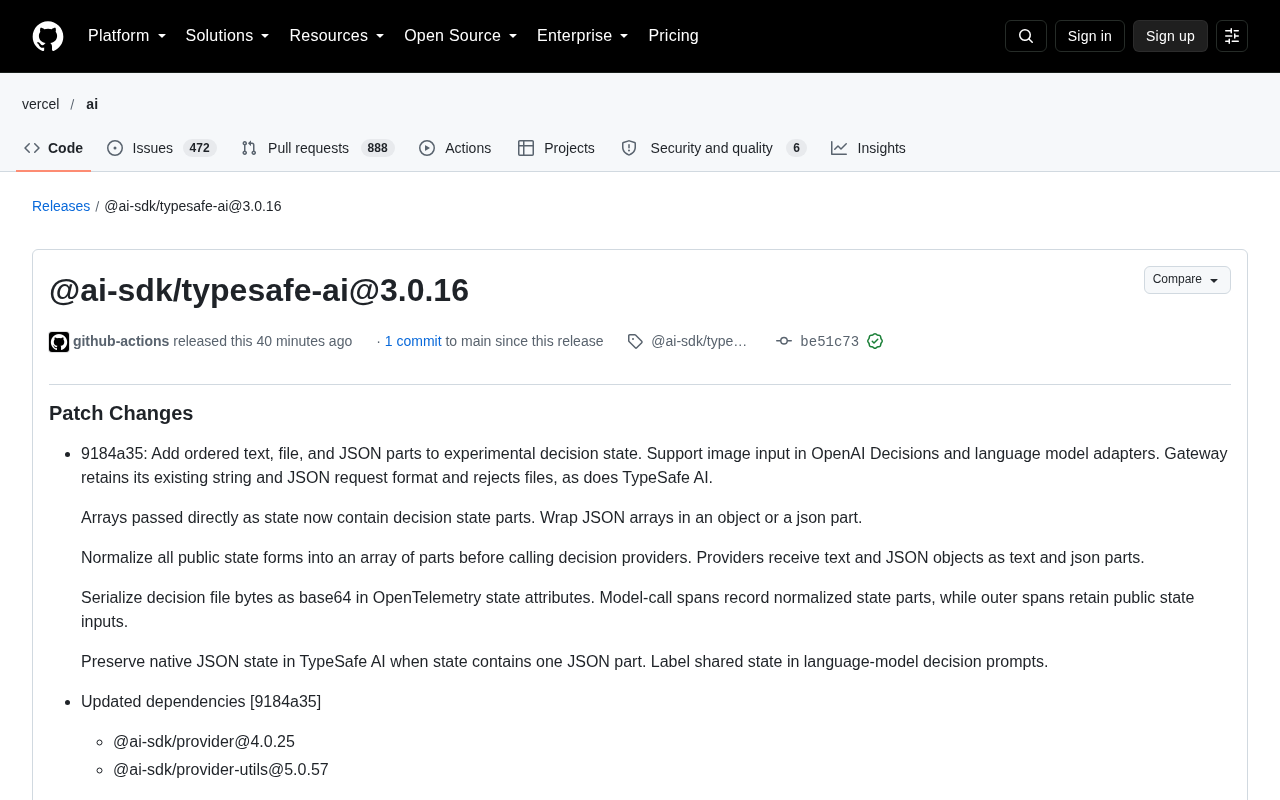The image size is (1280, 800).
Task: Go to GitHub homepage via the logo
Action: 48,36
